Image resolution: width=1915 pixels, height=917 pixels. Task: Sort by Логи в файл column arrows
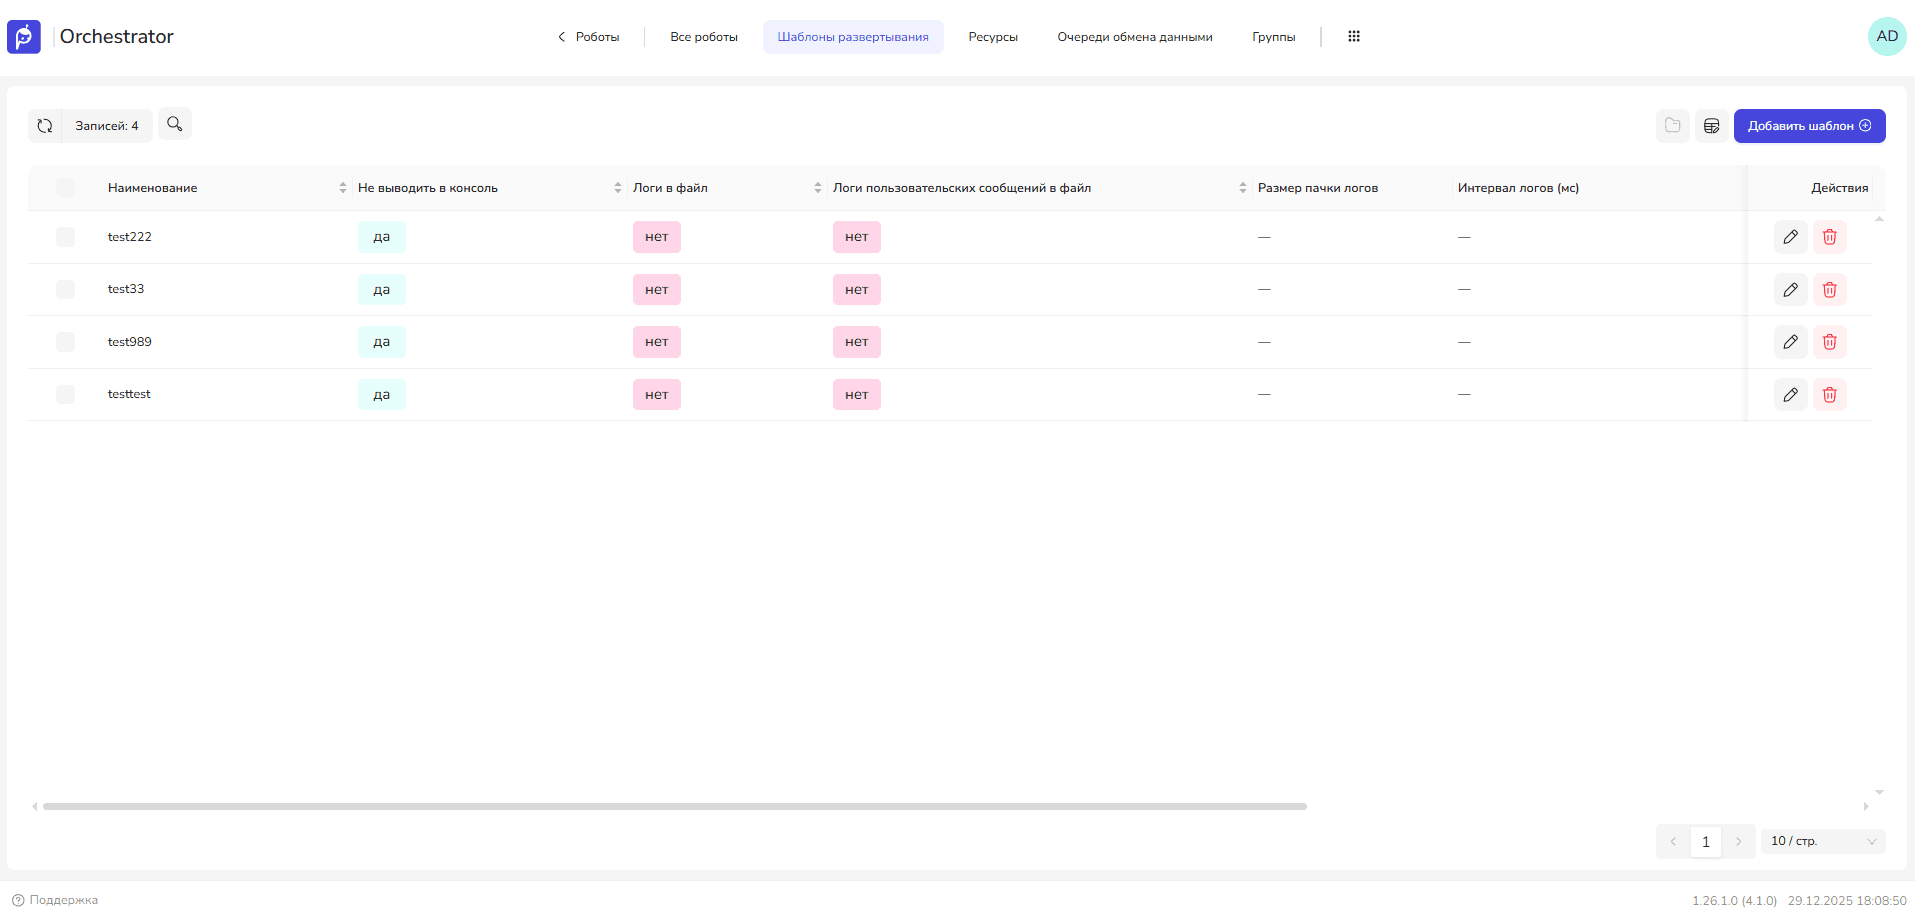[x=817, y=188]
